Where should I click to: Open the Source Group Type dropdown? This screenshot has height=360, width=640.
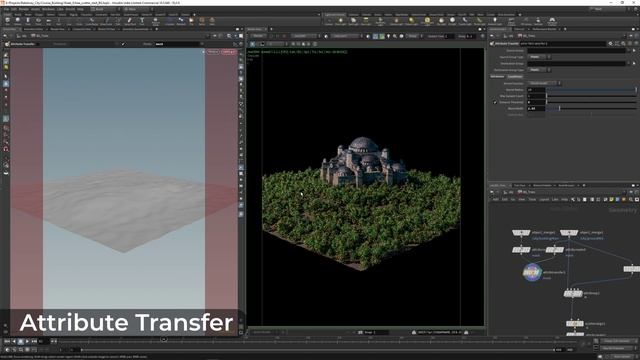coord(540,57)
